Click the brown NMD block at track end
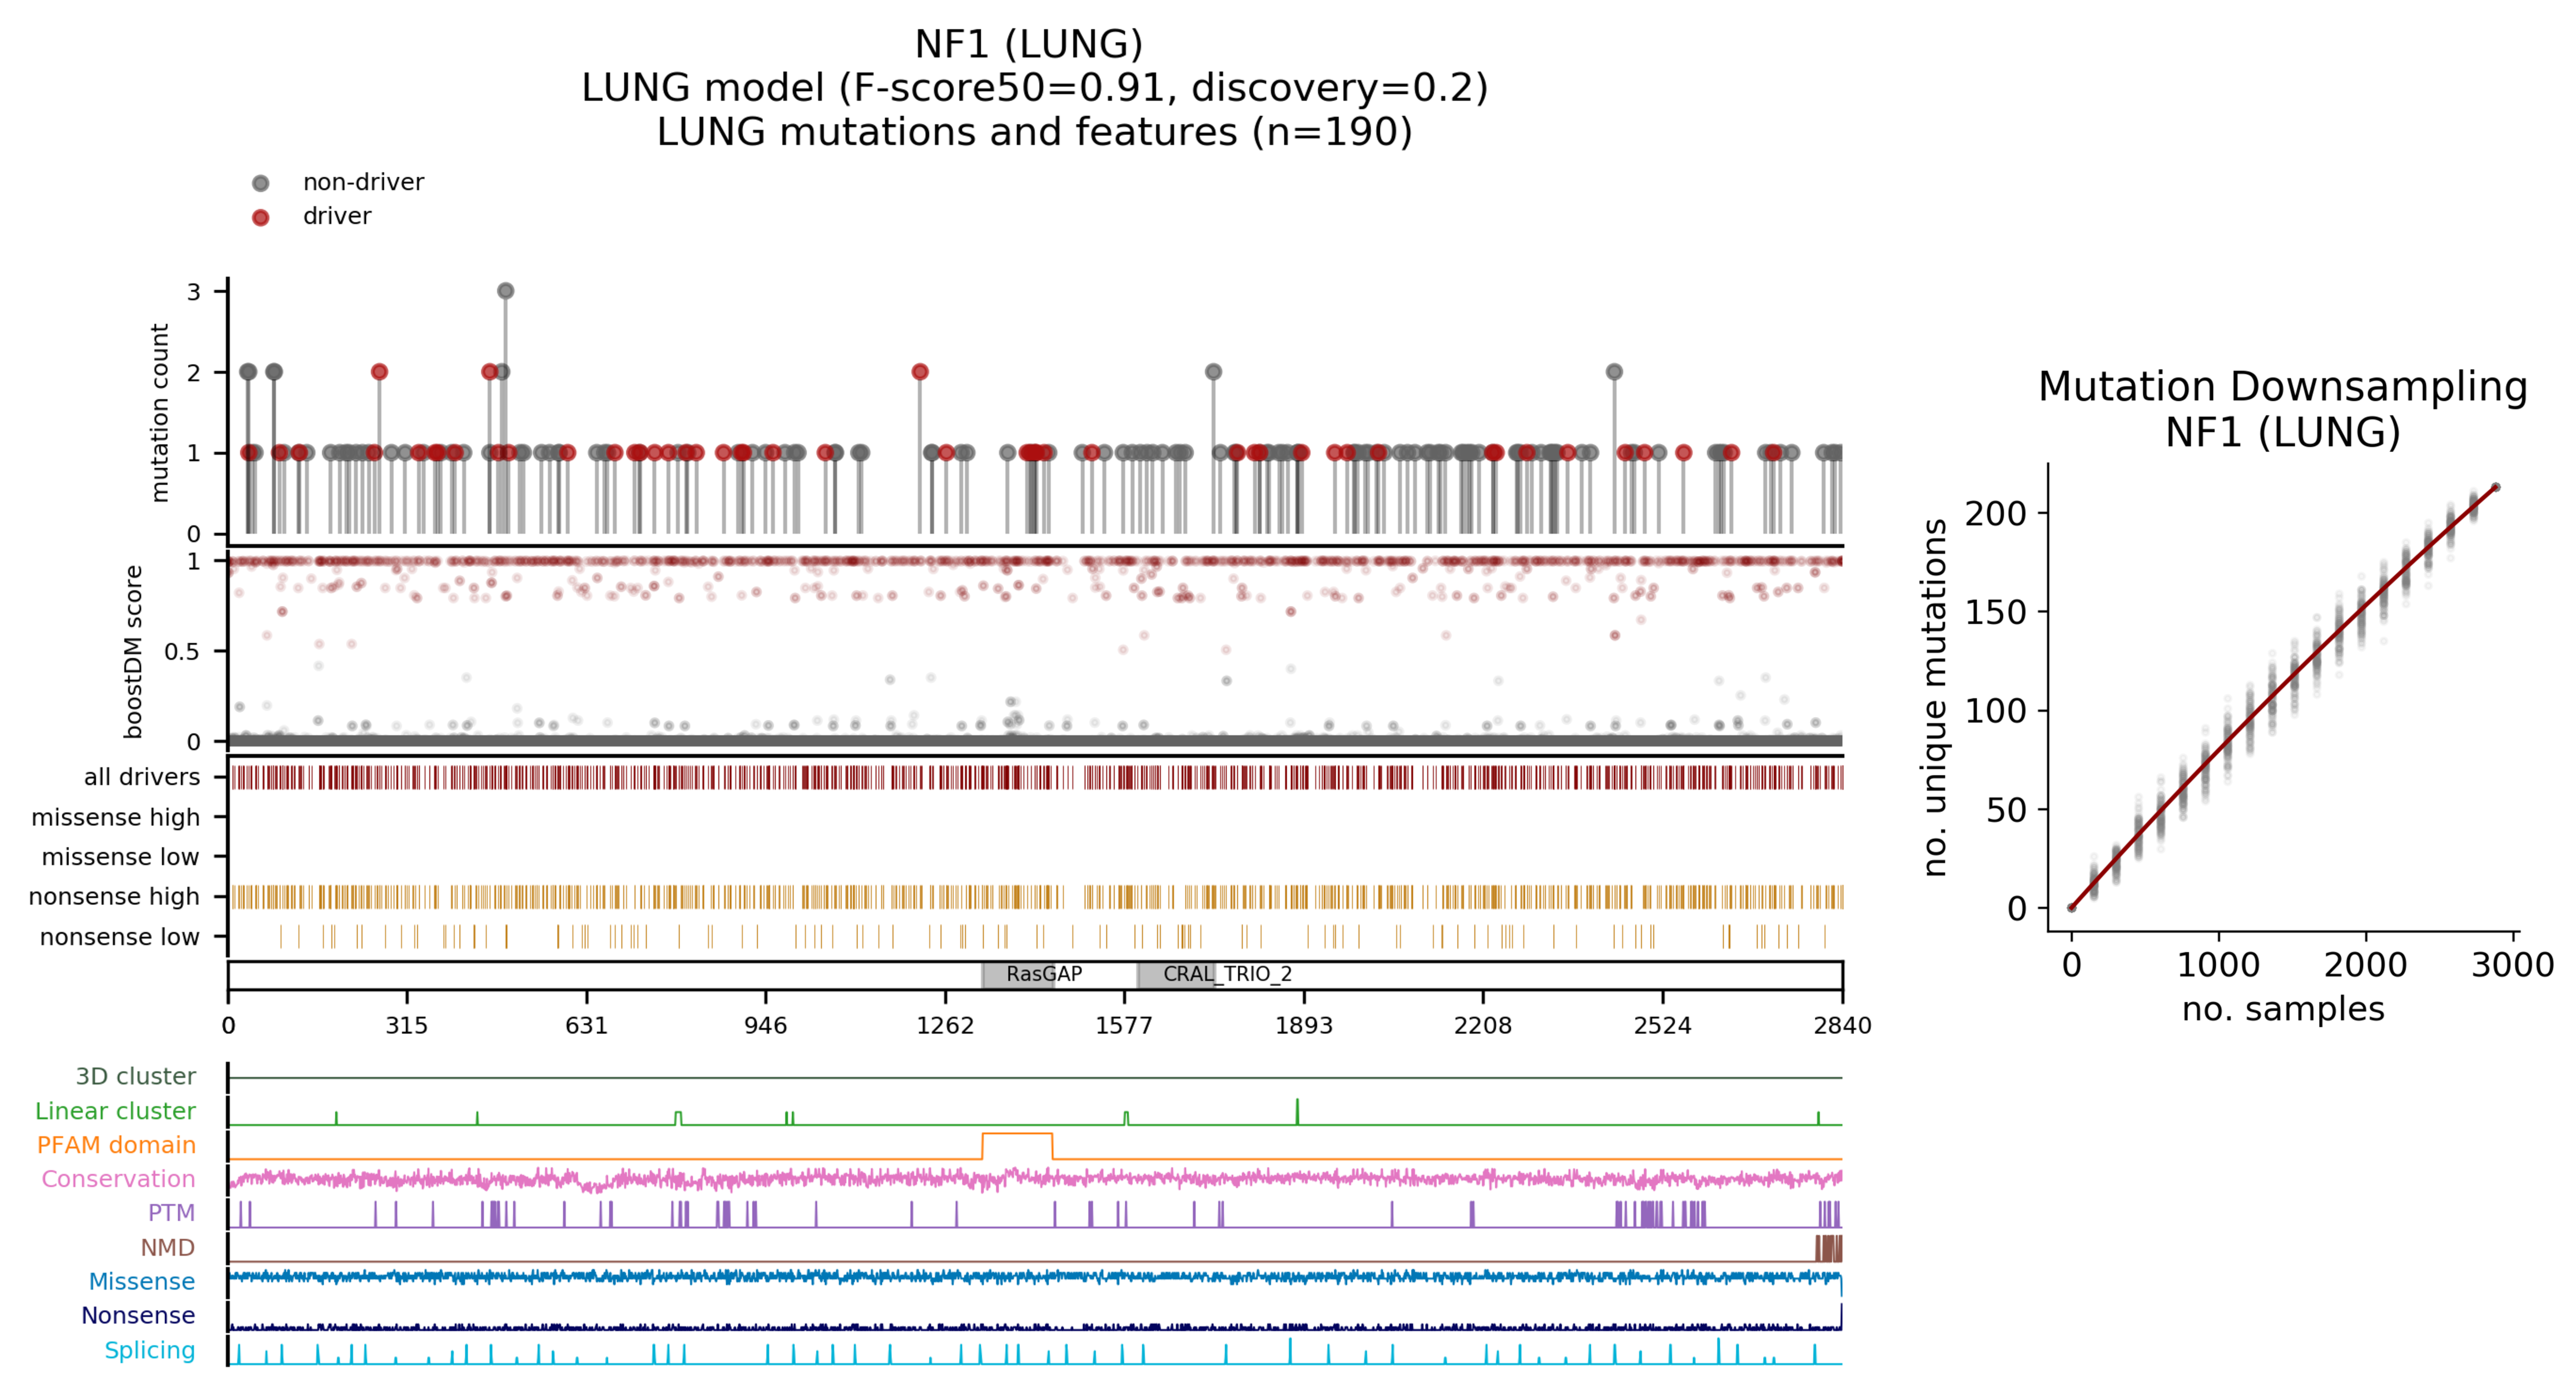2576x1397 pixels. click(1828, 1248)
